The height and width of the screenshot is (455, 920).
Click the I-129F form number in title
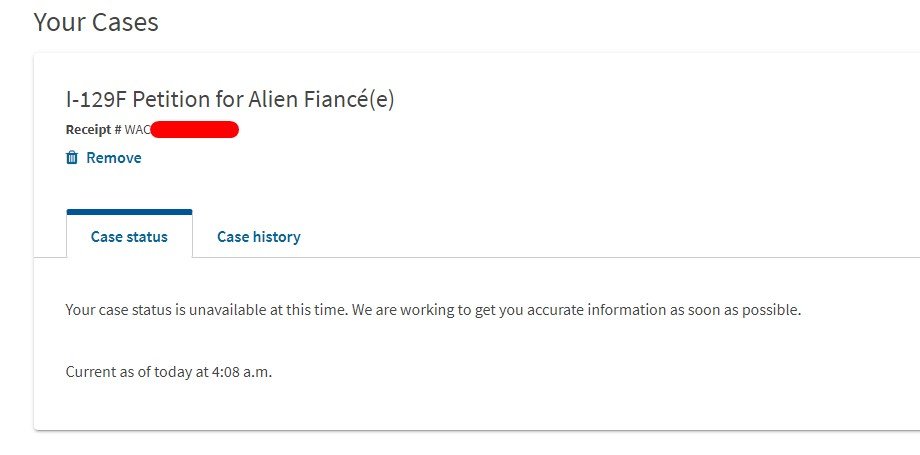[96, 100]
